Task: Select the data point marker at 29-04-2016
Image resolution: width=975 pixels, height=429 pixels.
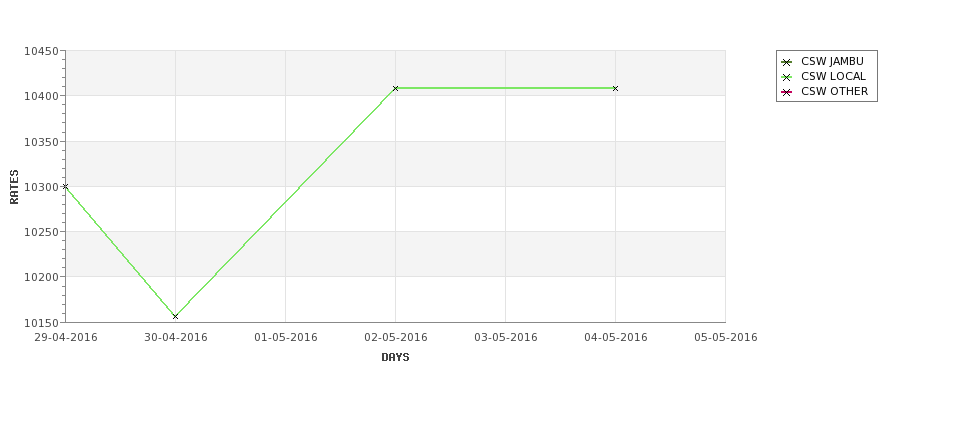Action: tap(65, 187)
